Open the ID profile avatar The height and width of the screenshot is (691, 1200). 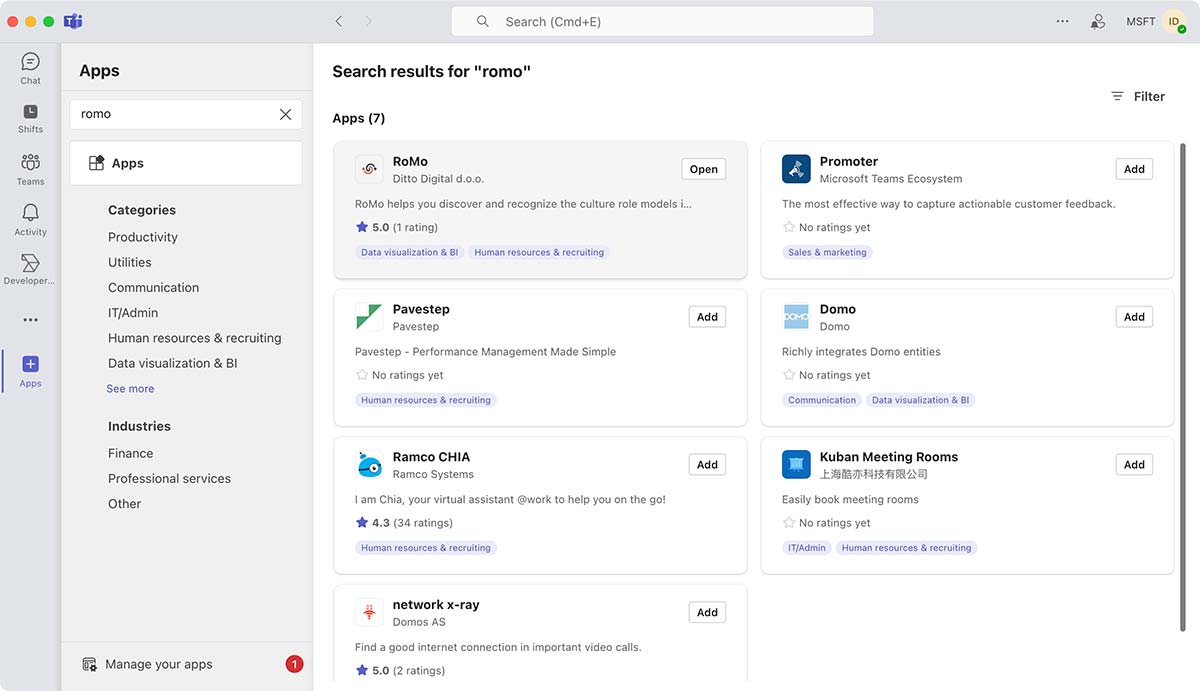pyautogui.click(x=1174, y=21)
